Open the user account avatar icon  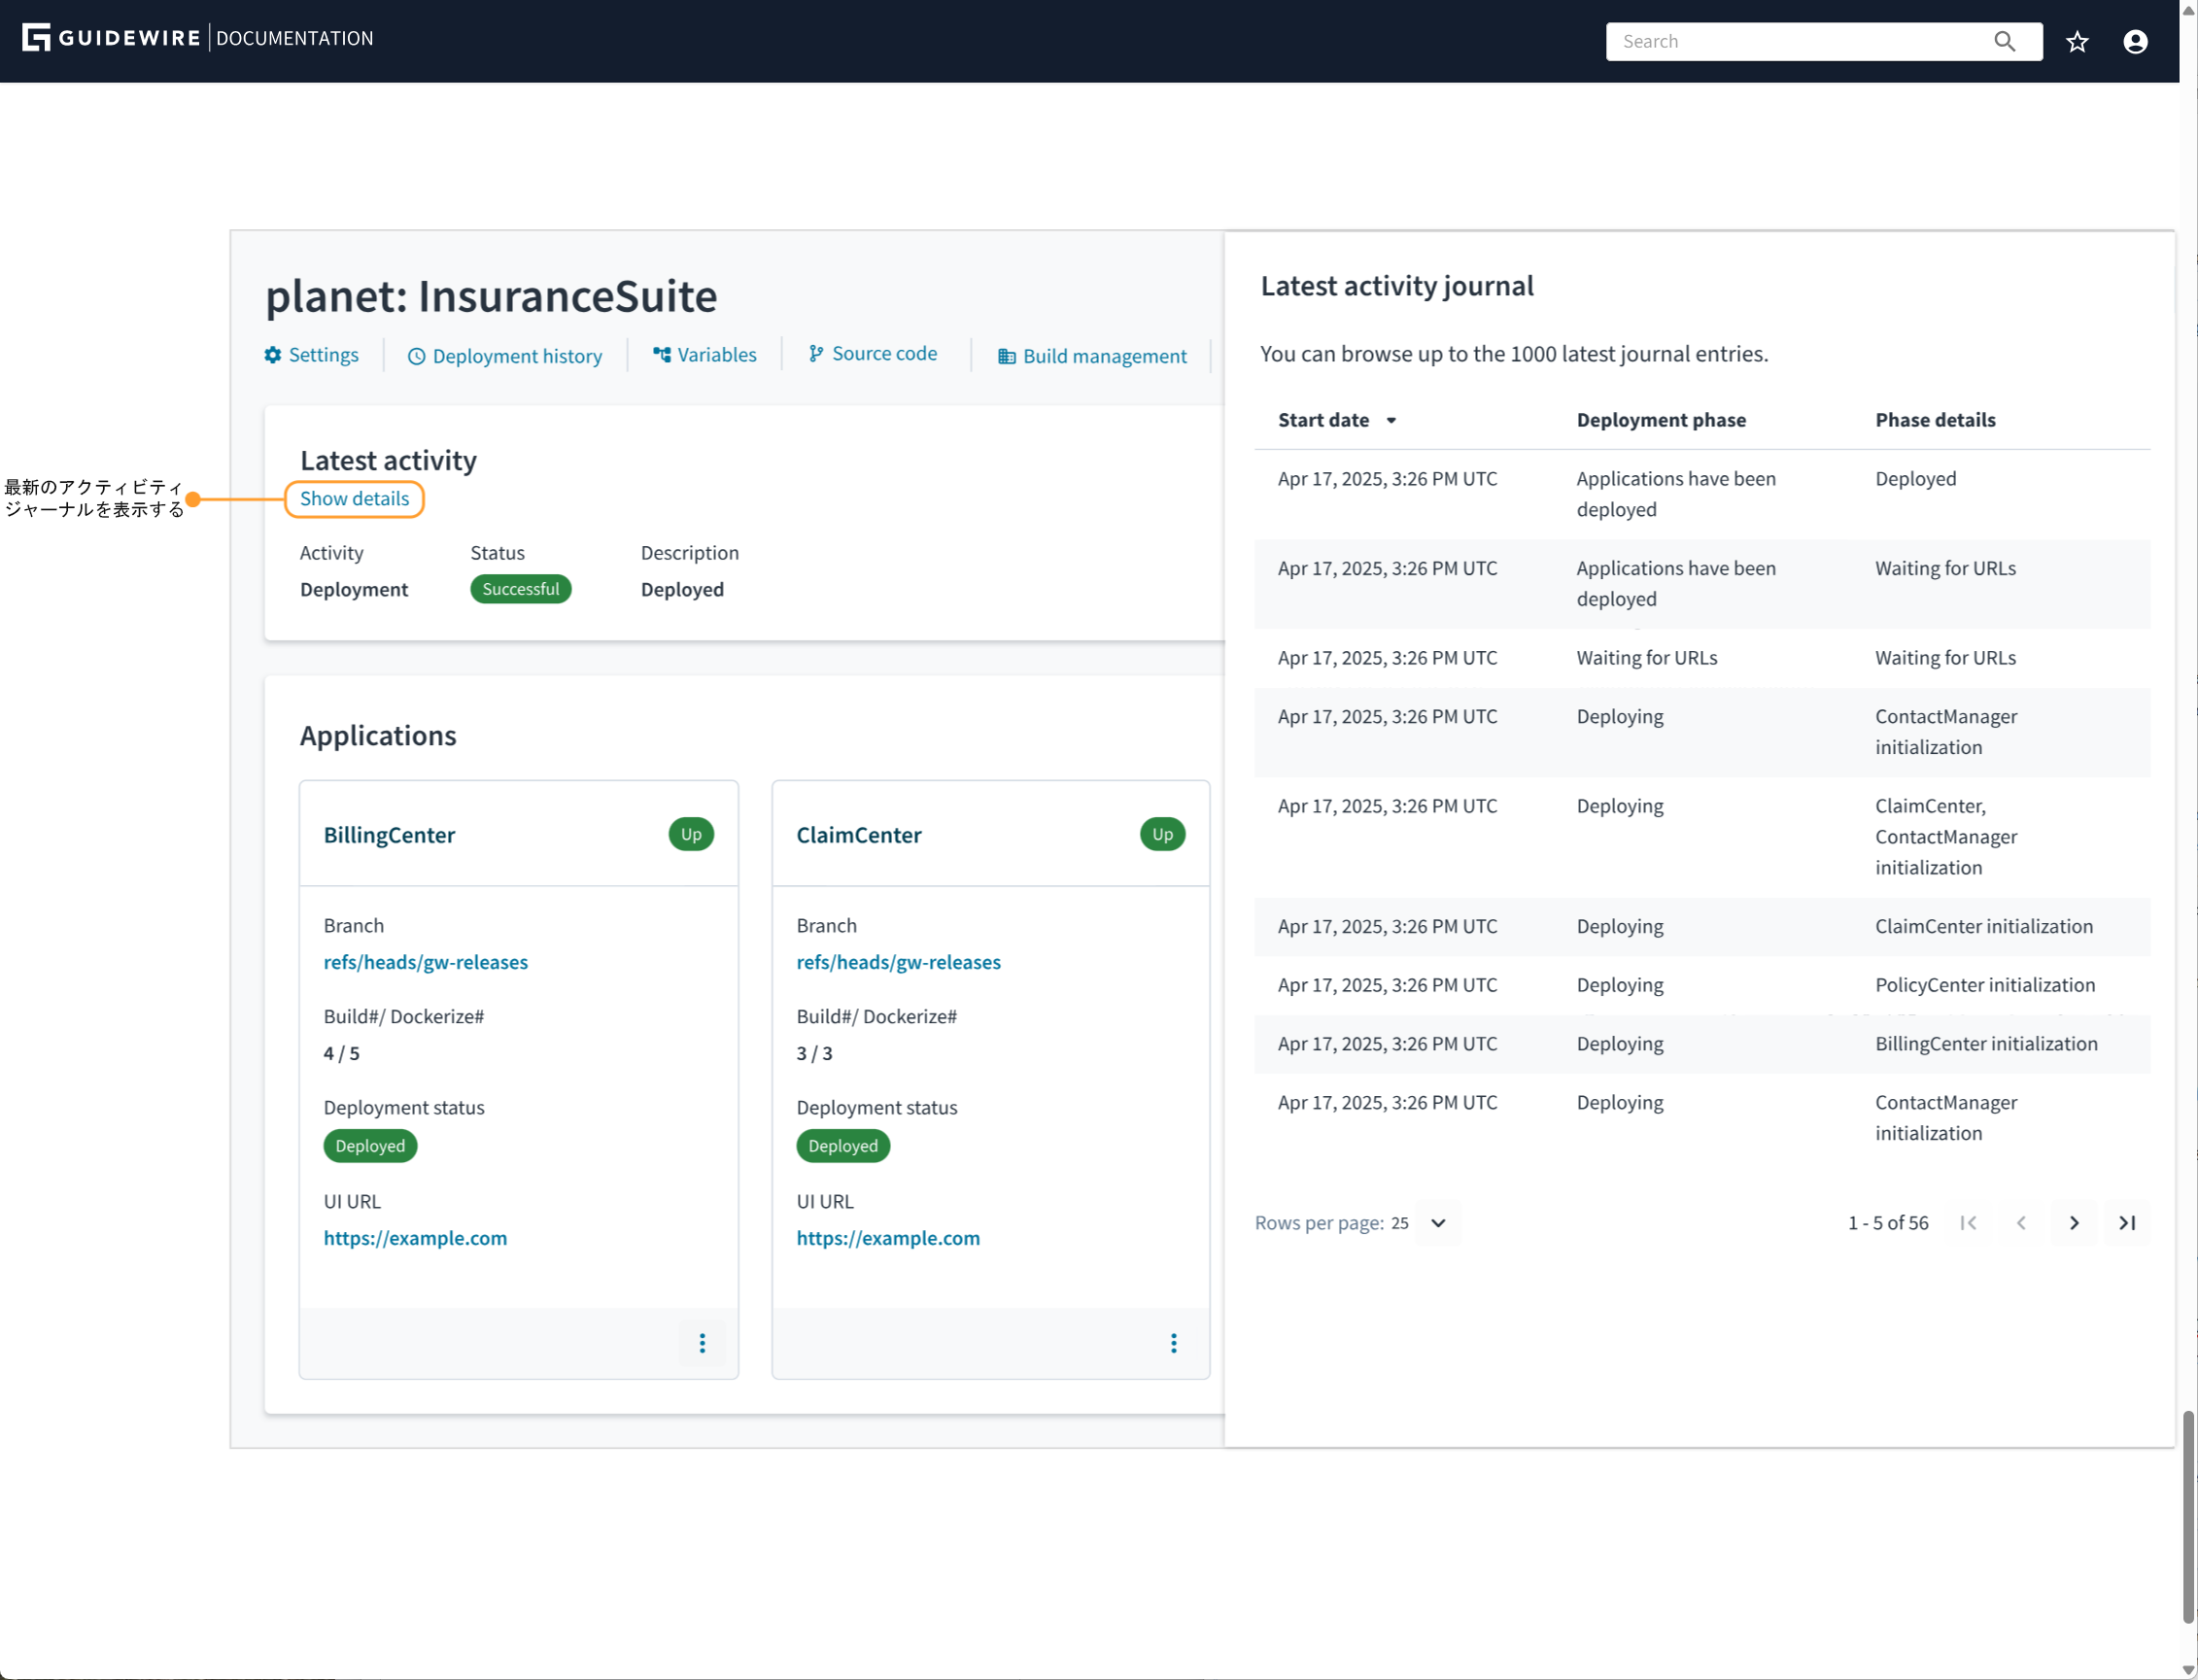tap(2135, 41)
